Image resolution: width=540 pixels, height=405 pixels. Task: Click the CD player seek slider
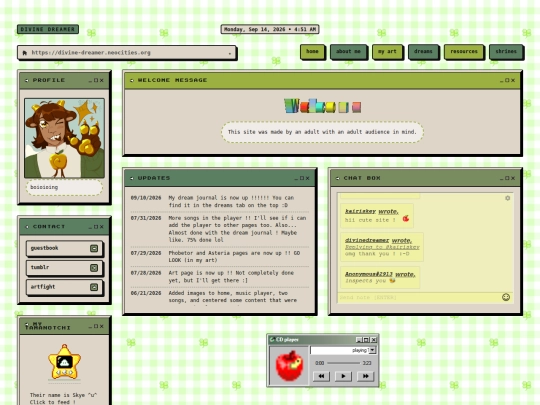click(x=343, y=363)
